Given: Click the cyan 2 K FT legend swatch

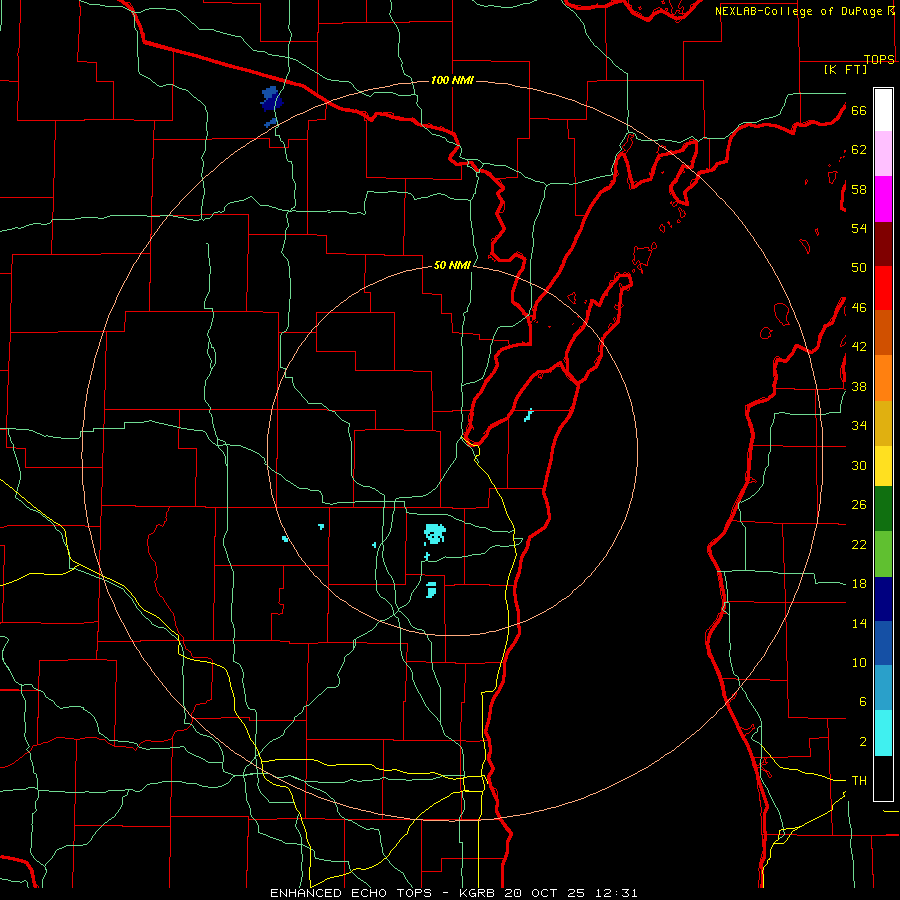Looking at the screenshot, I should [x=883, y=733].
